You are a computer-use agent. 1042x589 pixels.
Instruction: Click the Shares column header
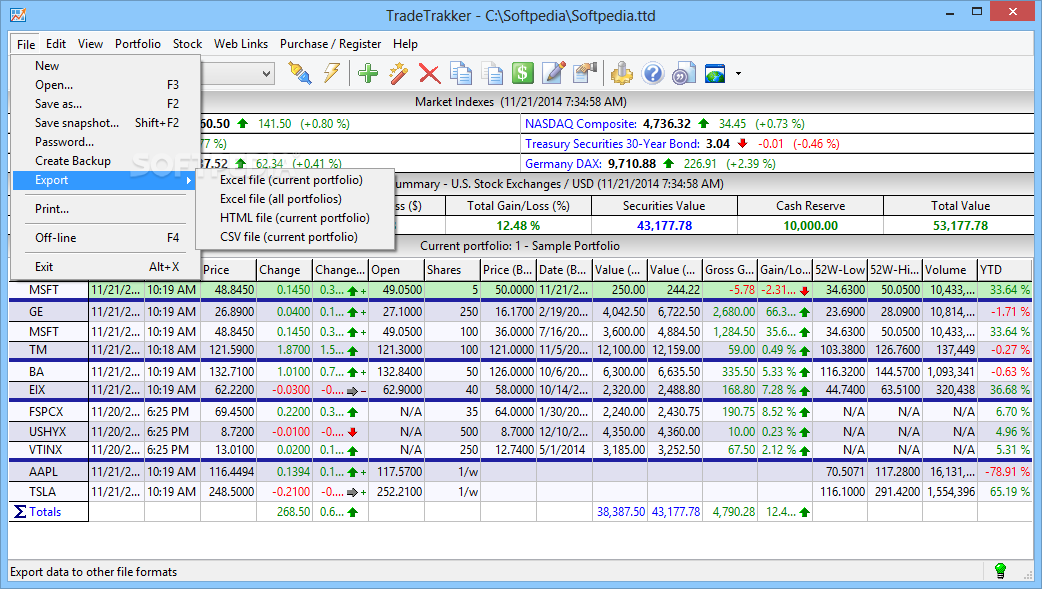tap(452, 270)
